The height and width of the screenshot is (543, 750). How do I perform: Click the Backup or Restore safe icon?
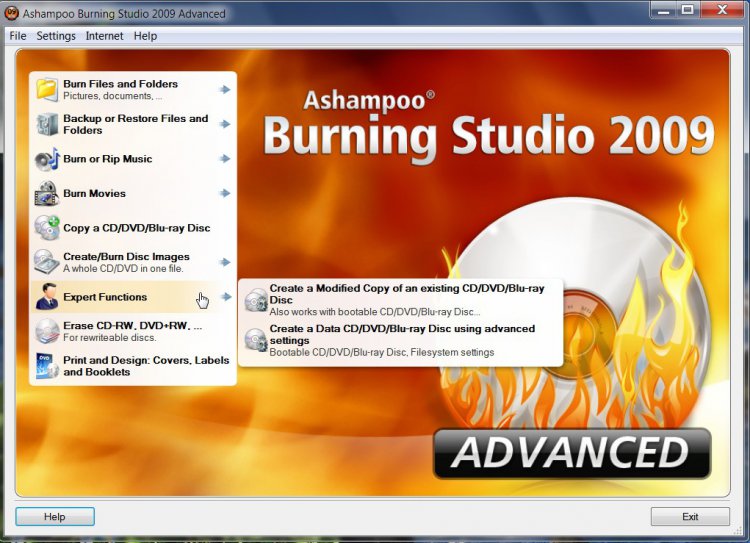click(x=47, y=124)
